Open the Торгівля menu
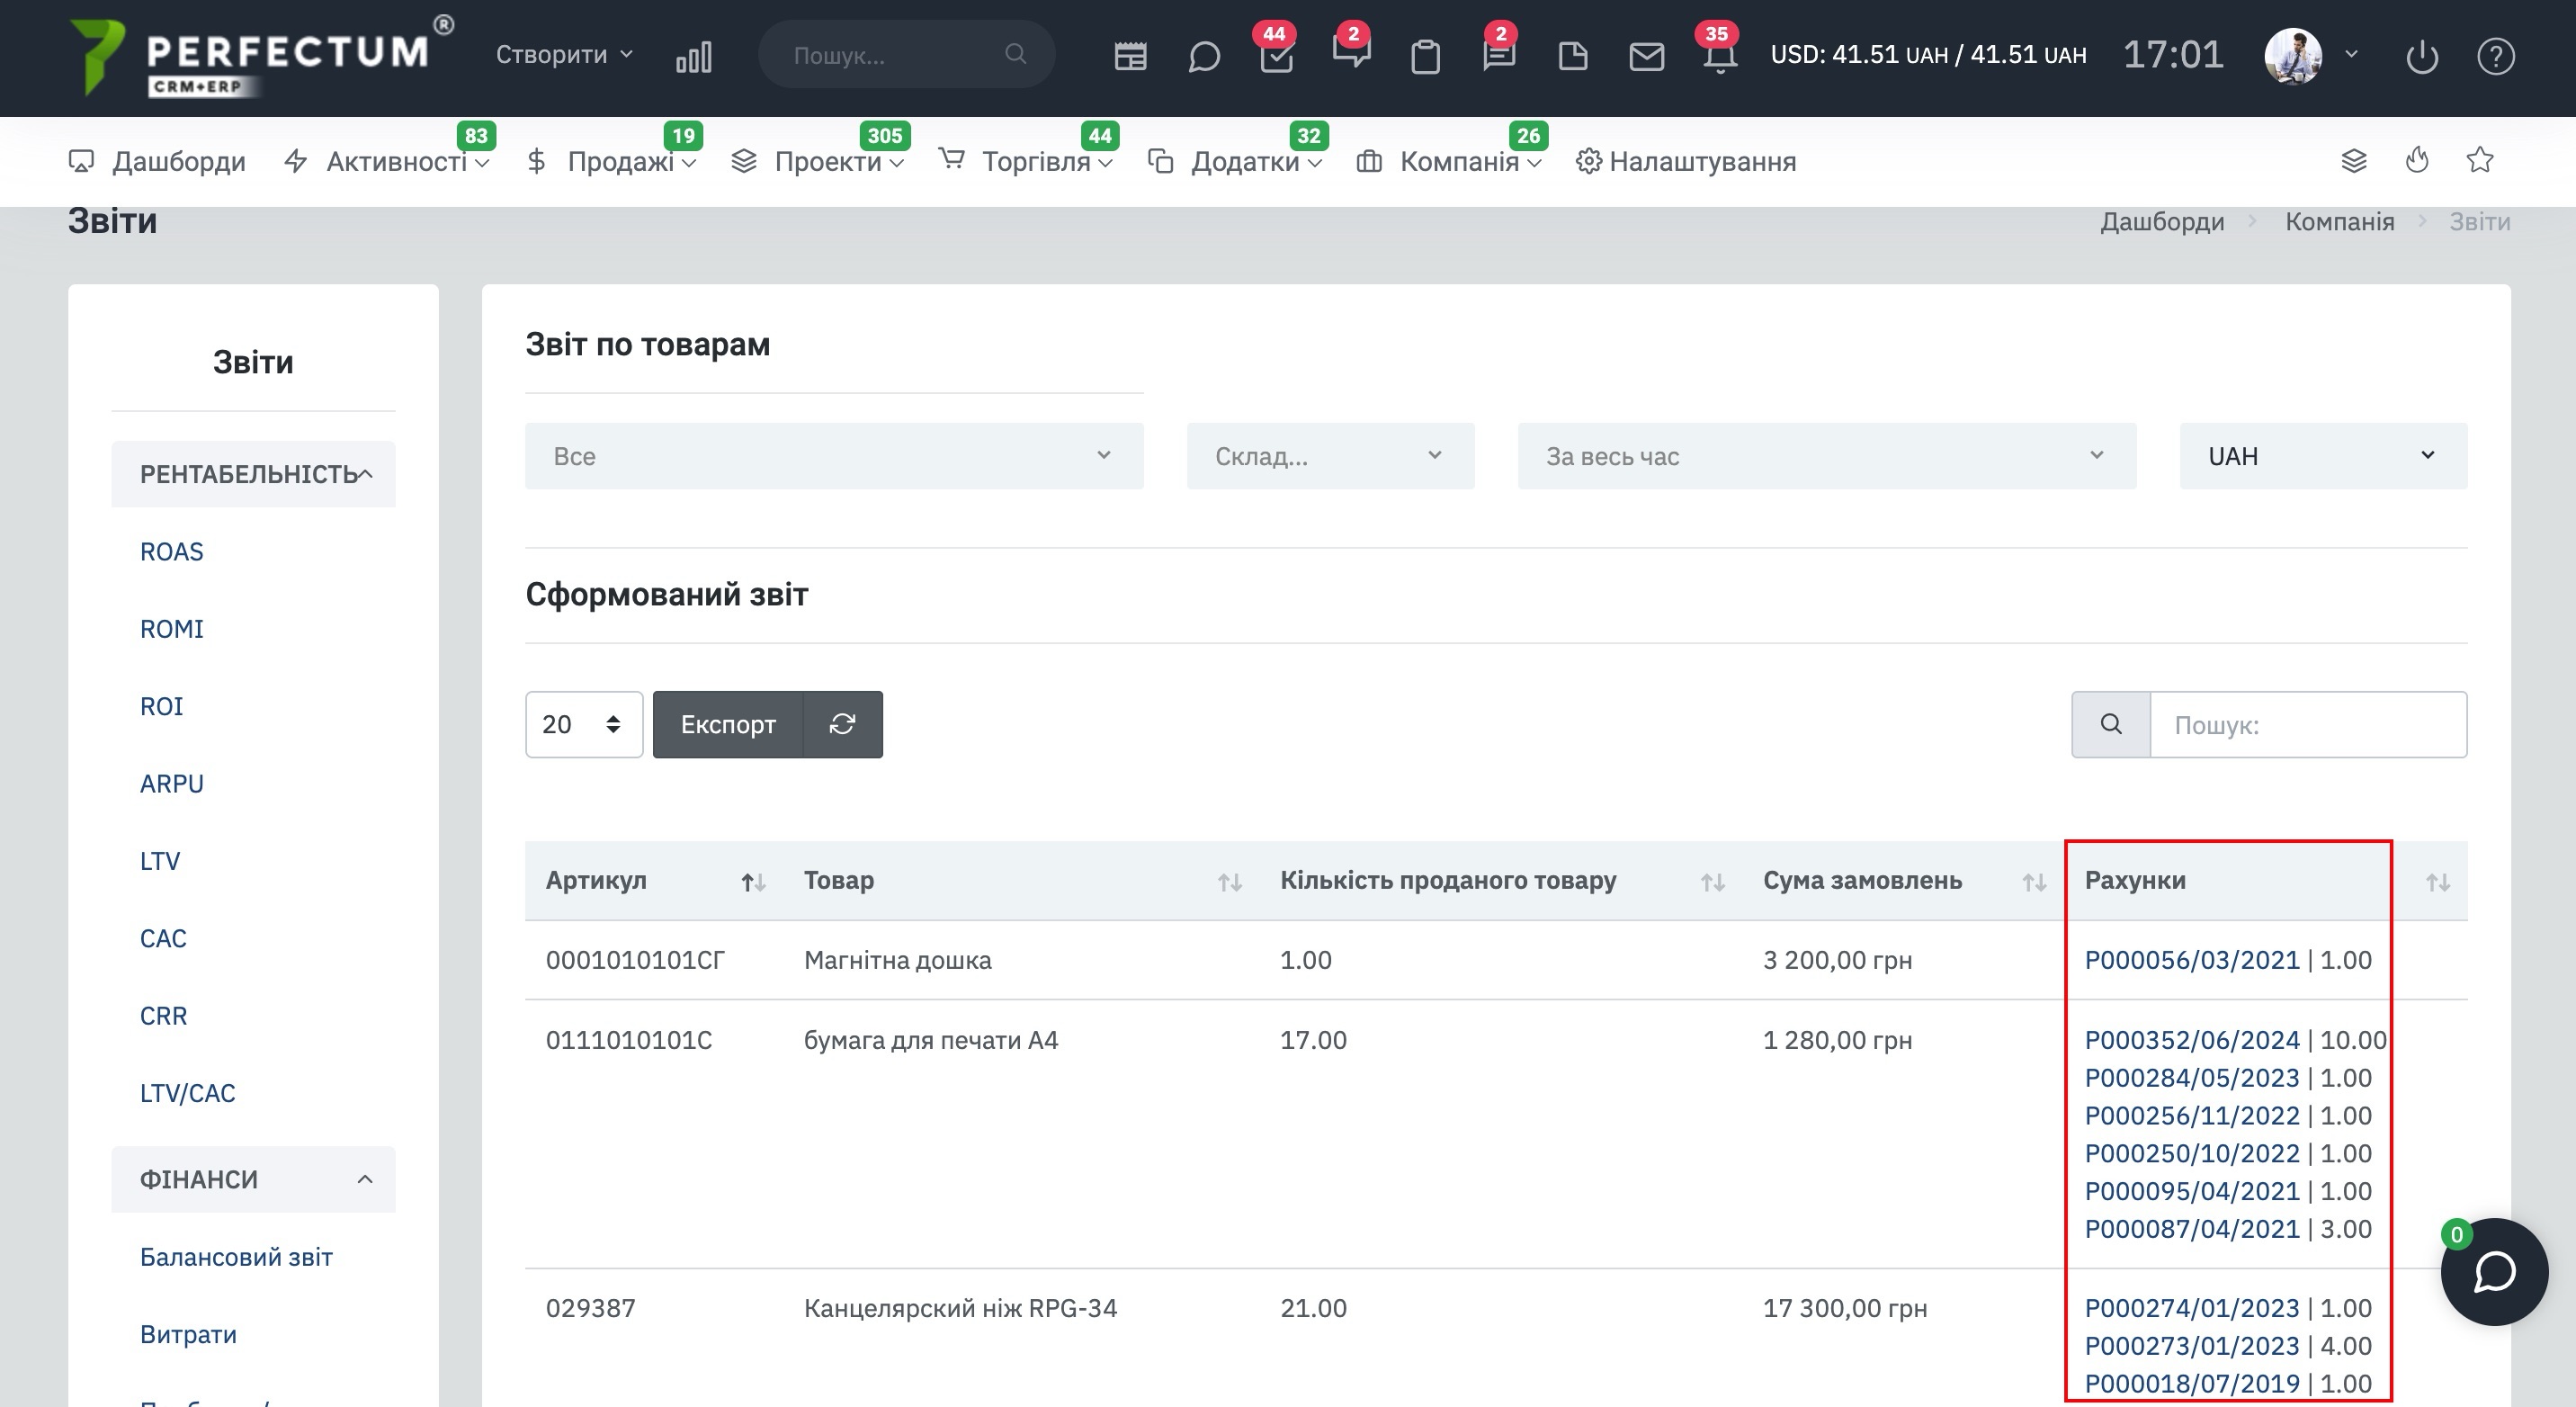The image size is (2576, 1407). (1036, 161)
